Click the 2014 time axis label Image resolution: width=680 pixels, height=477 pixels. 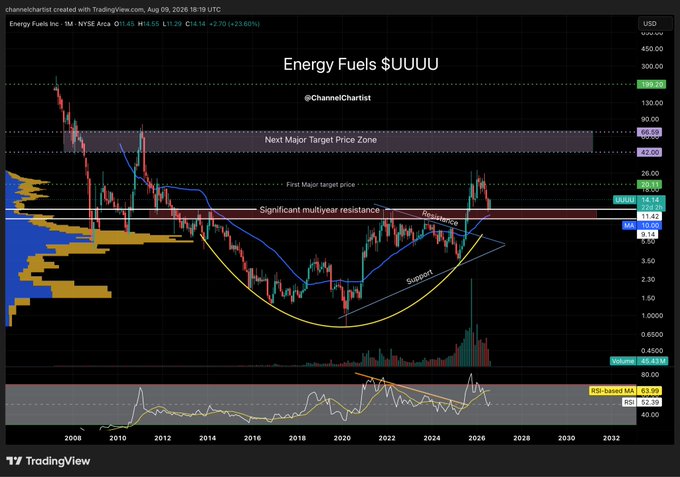pyautogui.click(x=207, y=438)
